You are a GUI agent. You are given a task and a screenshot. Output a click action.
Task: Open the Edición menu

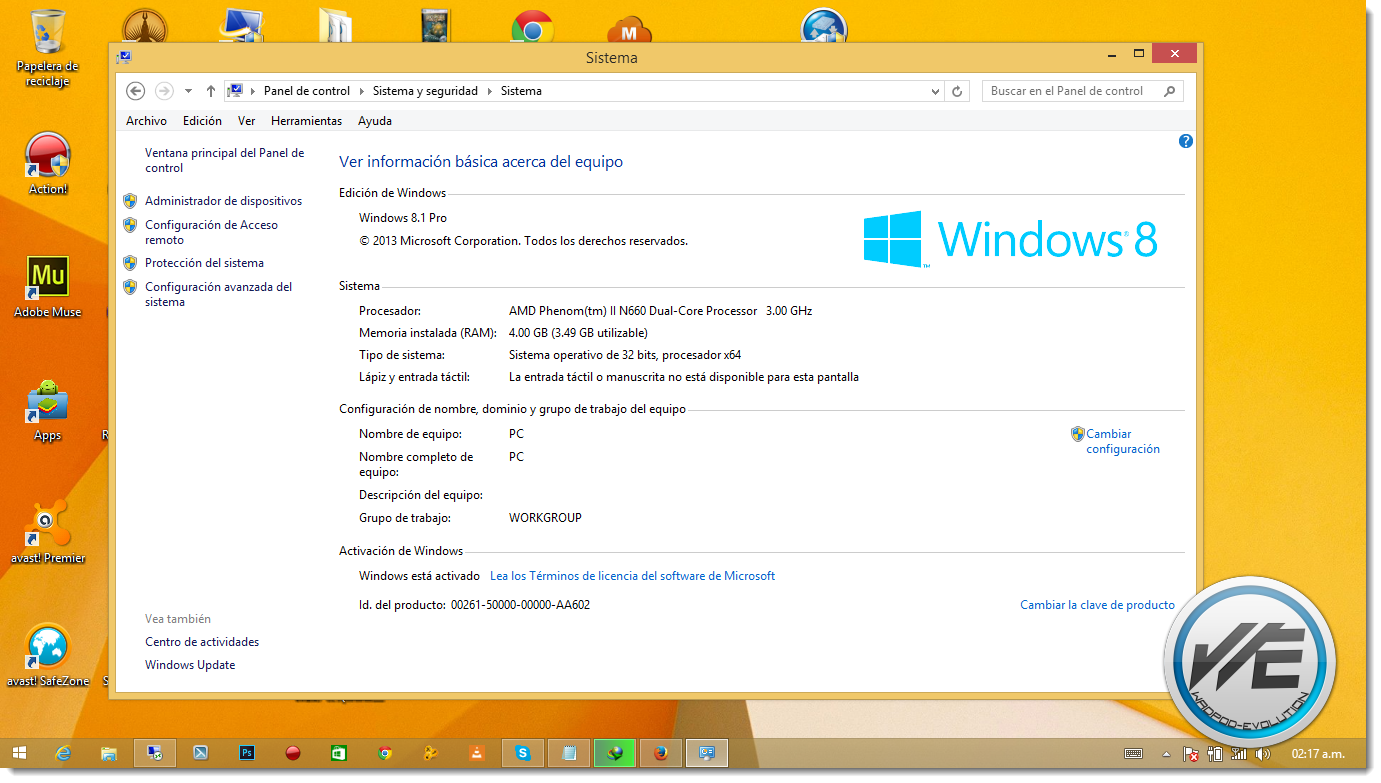(202, 121)
